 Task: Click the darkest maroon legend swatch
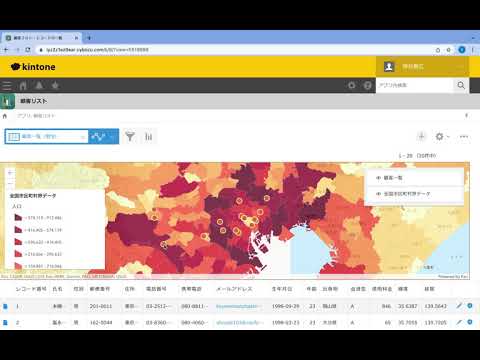[x=18, y=218]
